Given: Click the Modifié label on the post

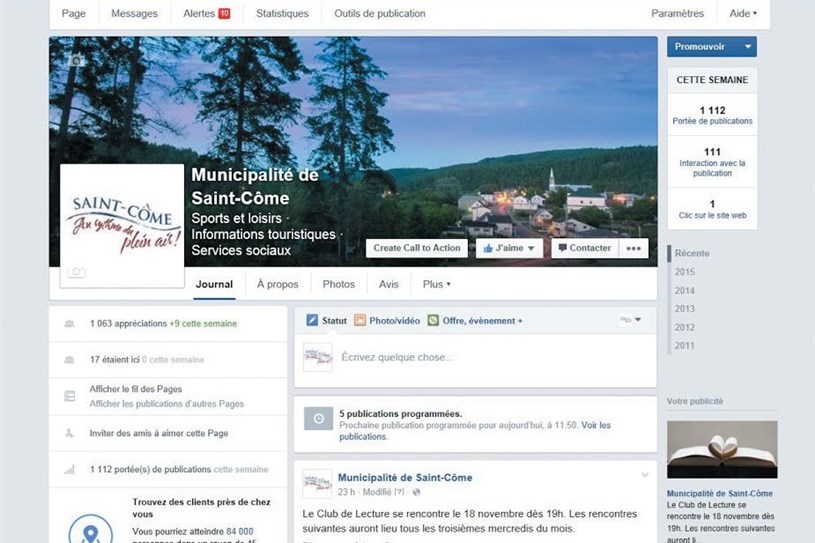Looking at the screenshot, I should click(x=377, y=492).
